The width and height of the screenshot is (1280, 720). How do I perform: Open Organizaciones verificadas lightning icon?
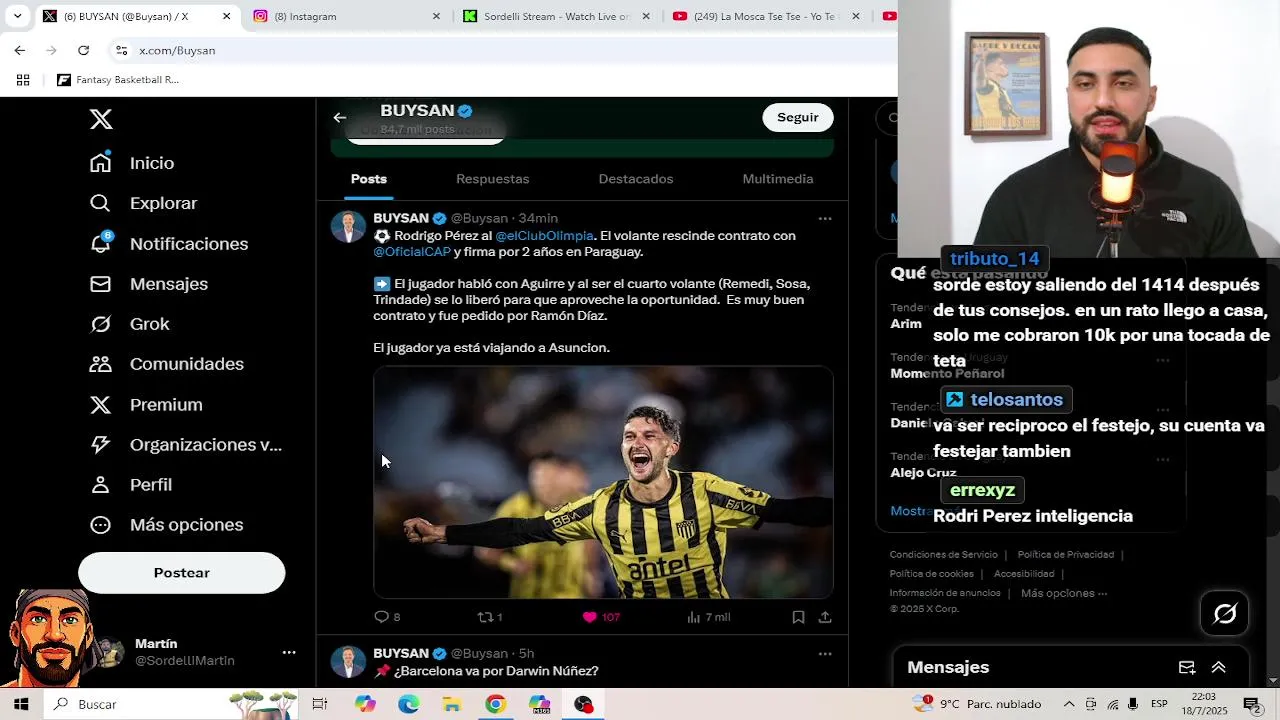coord(100,445)
